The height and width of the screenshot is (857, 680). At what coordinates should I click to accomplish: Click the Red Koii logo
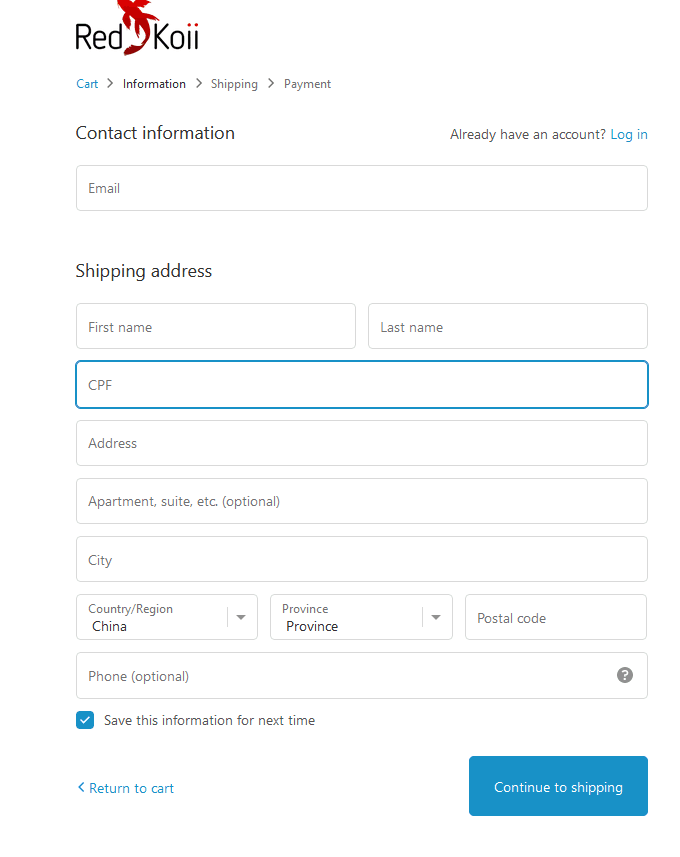pos(137,30)
